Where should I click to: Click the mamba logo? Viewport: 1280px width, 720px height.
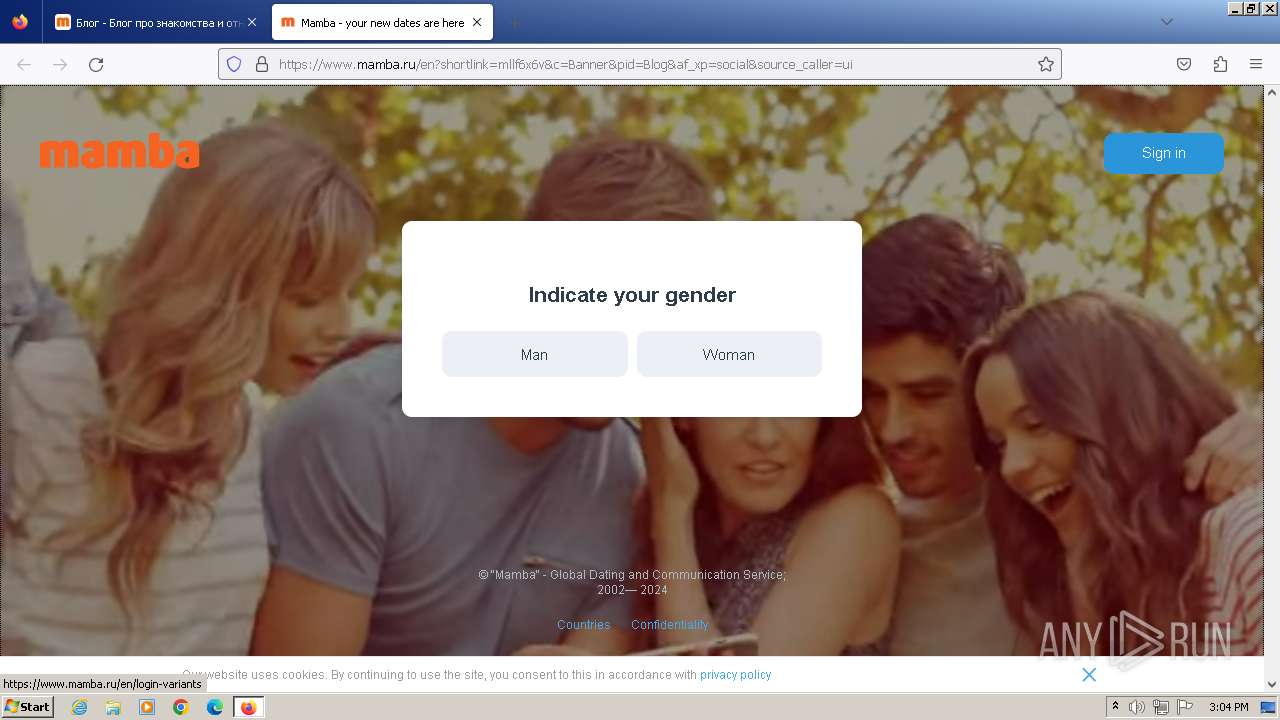click(x=120, y=152)
